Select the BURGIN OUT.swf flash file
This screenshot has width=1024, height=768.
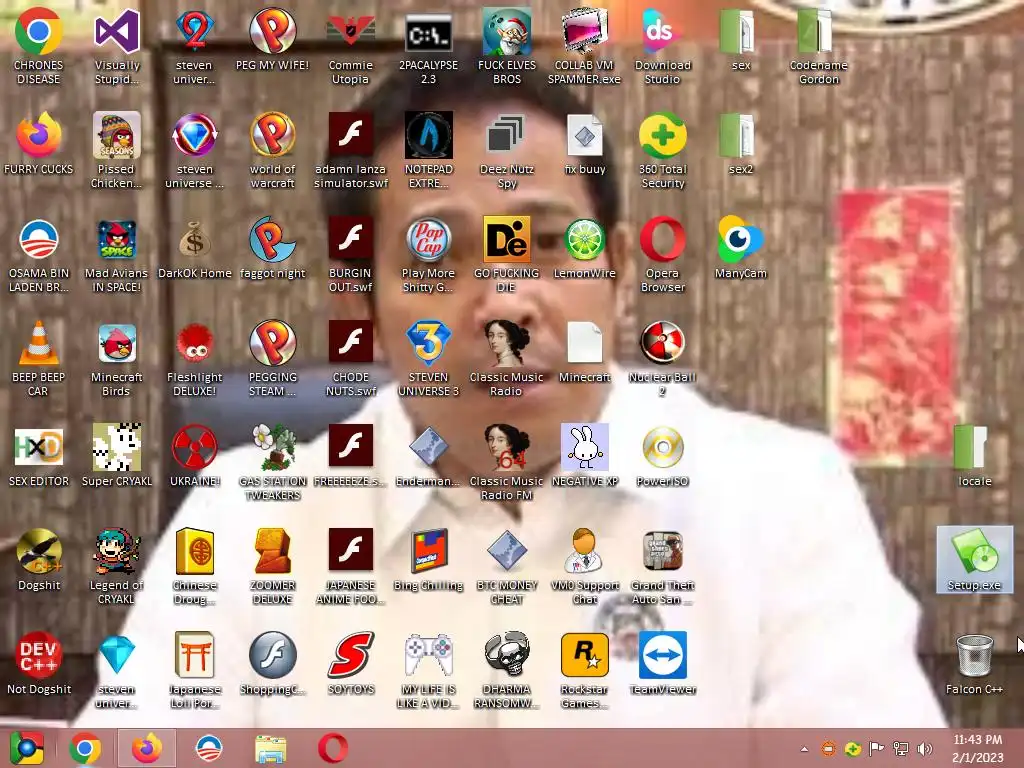pos(351,255)
